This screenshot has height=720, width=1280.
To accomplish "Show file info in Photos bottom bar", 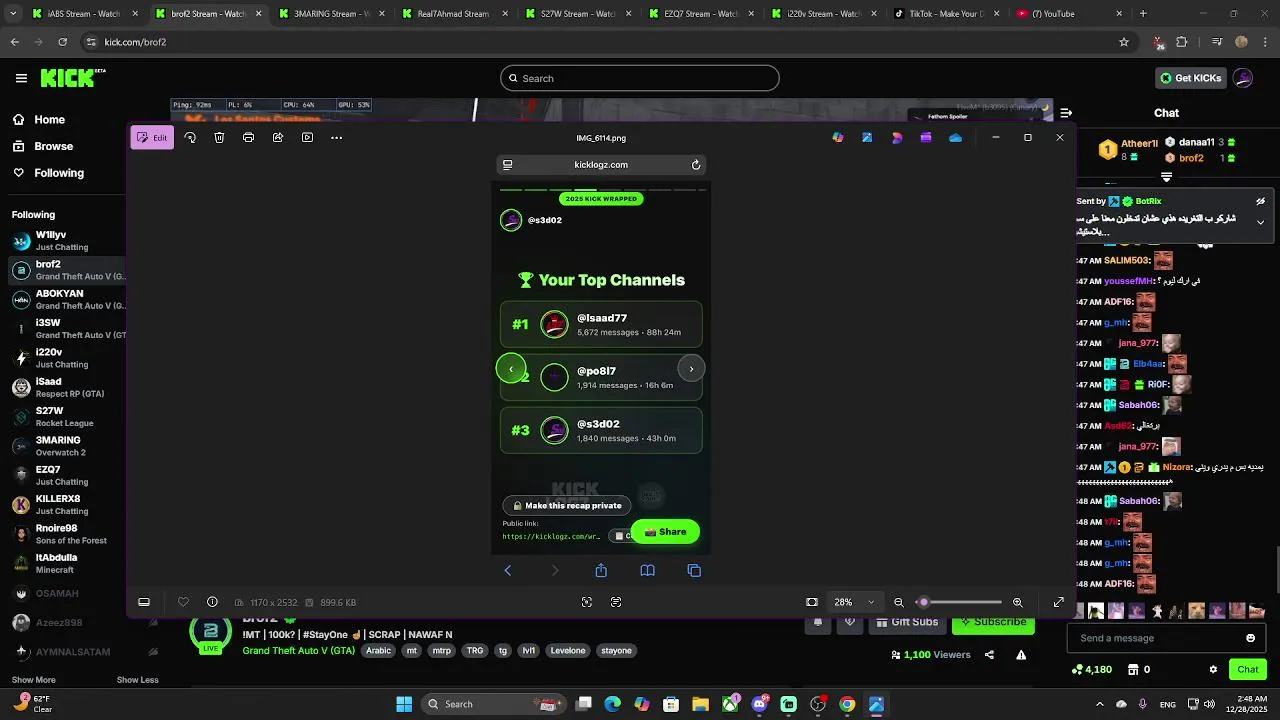I will click(212, 602).
